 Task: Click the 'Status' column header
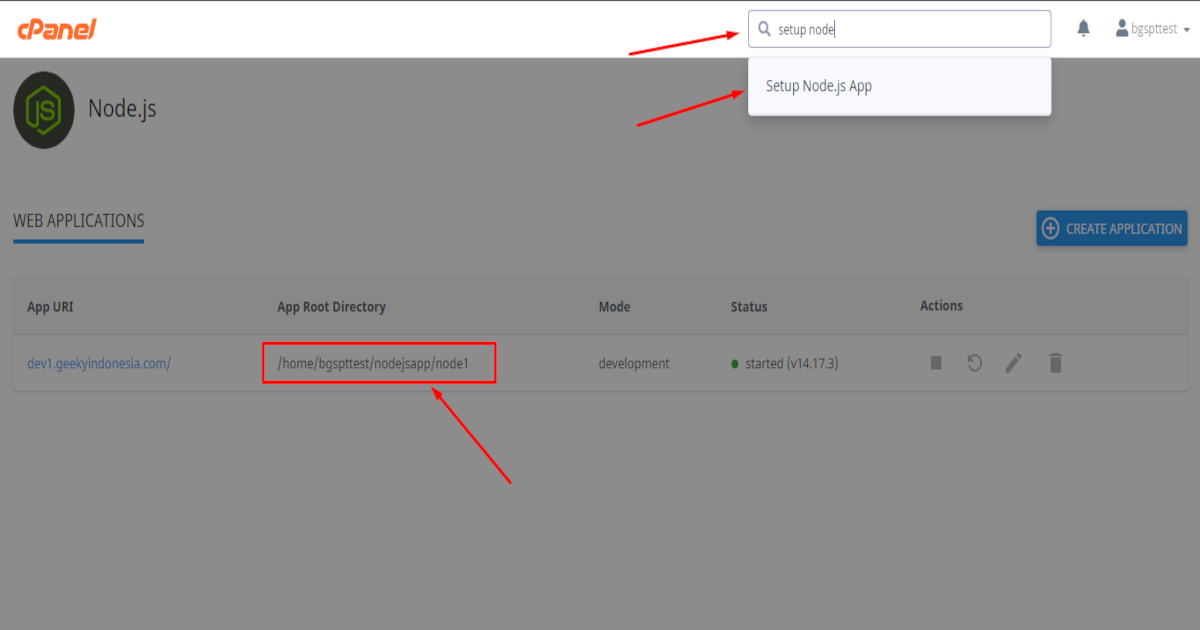pyautogui.click(x=749, y=307)
